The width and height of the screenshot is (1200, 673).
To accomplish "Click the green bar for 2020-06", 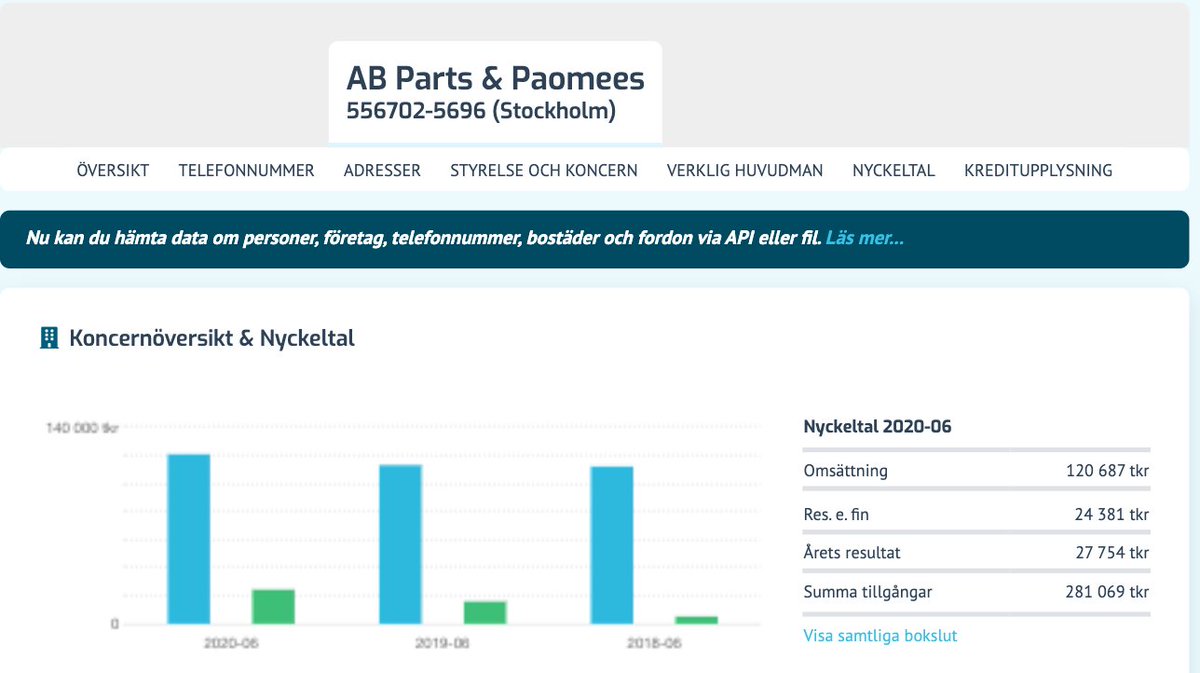I will [x=273, y=607].
